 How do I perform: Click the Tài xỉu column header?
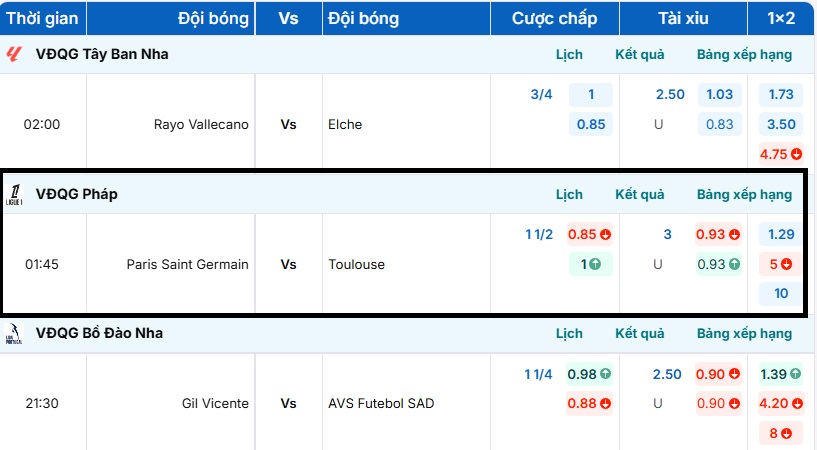click(683, 19)
